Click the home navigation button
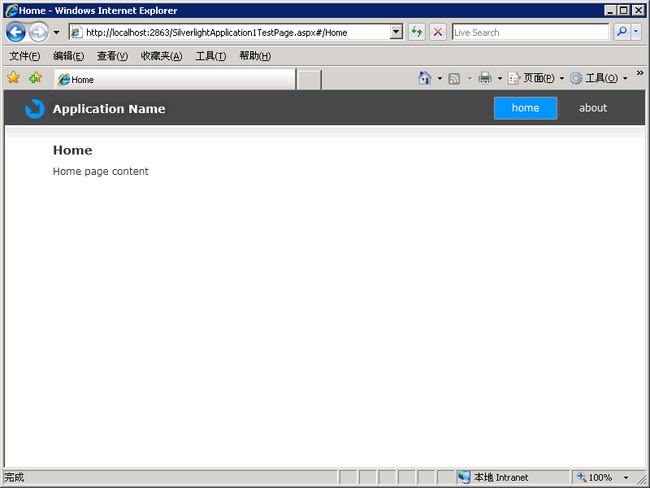The image size is (650, 488). point(525,108)
